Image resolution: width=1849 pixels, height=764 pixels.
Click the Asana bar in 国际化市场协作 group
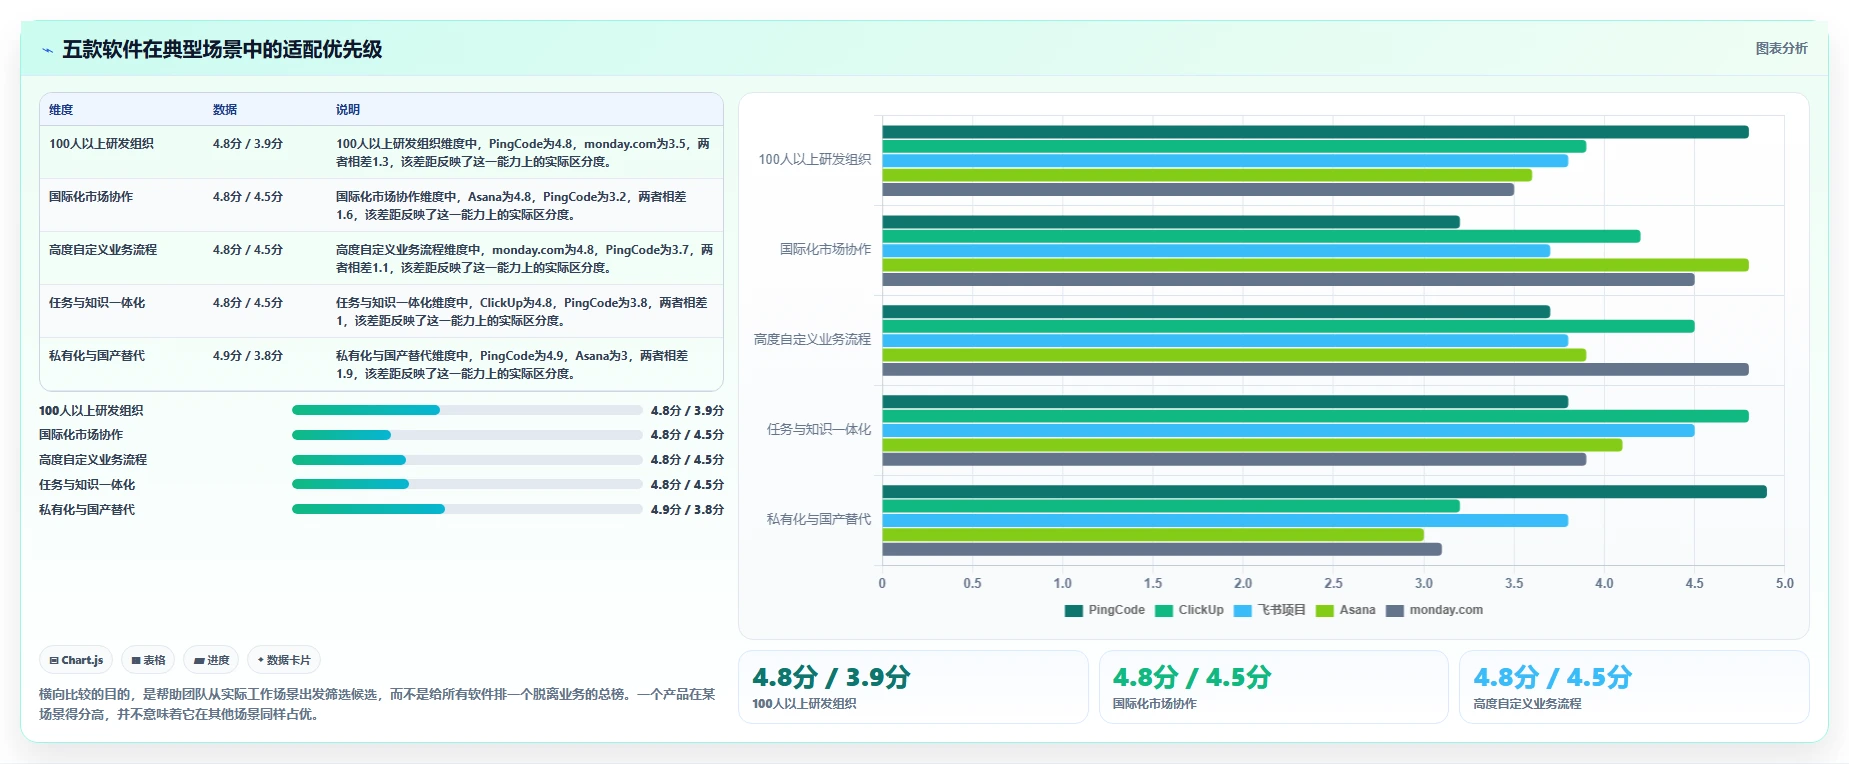click(x=1315, y=265)
